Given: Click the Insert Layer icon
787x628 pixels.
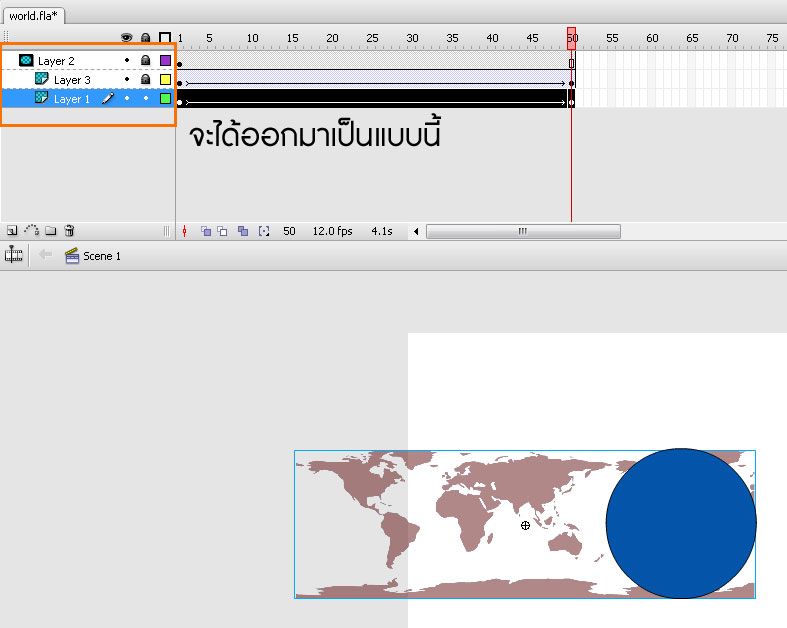Looking at the screenshot, I should 12,230.
